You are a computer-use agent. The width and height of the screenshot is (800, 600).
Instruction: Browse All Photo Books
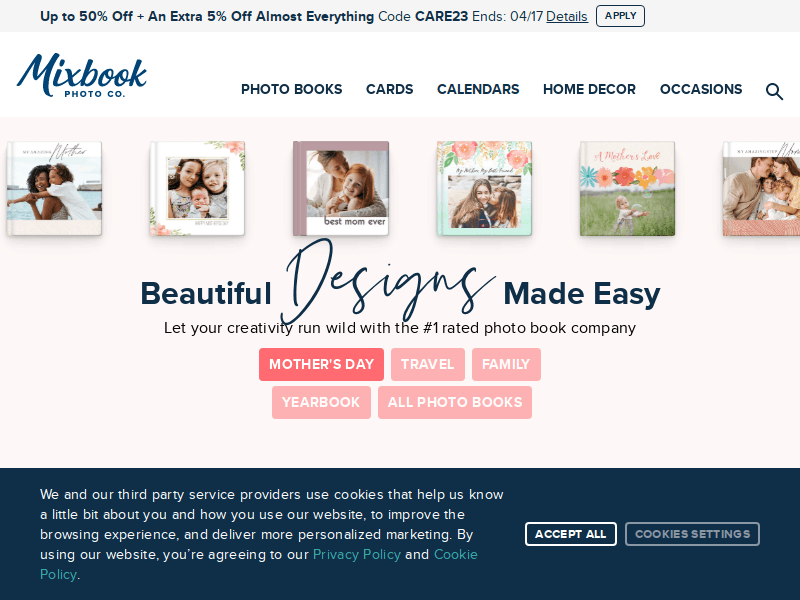455,403
